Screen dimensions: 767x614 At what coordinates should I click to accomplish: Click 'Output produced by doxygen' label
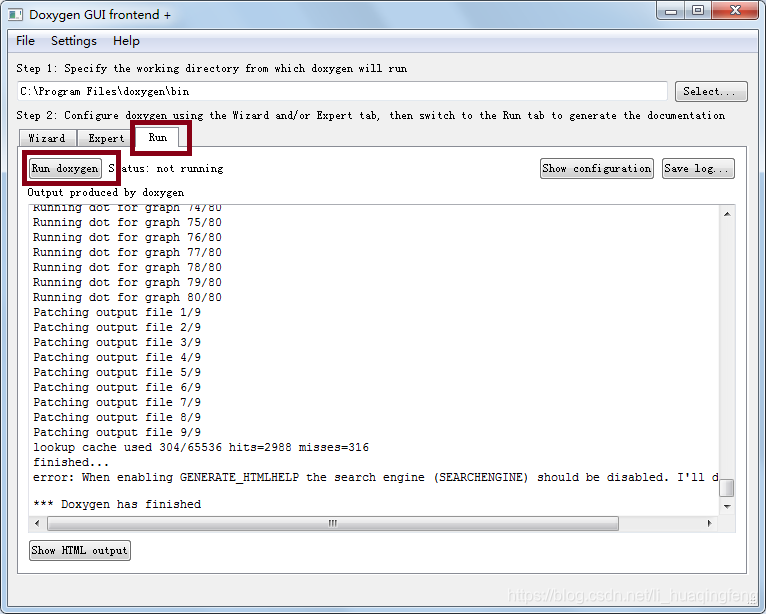point(106,193)
